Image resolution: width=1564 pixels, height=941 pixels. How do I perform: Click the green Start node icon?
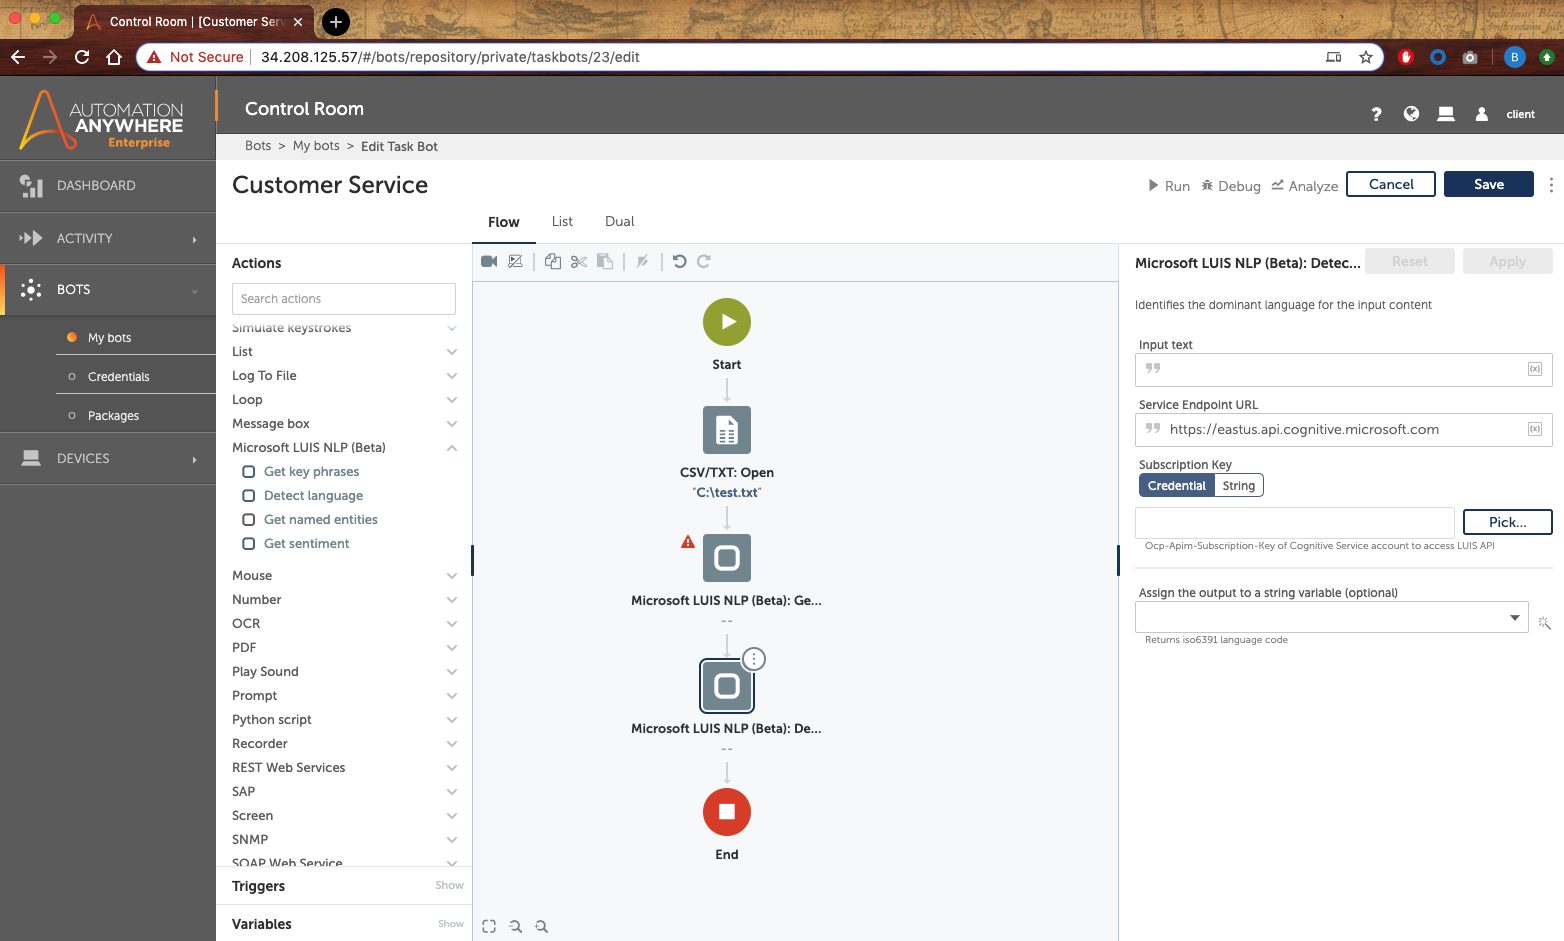727,322
